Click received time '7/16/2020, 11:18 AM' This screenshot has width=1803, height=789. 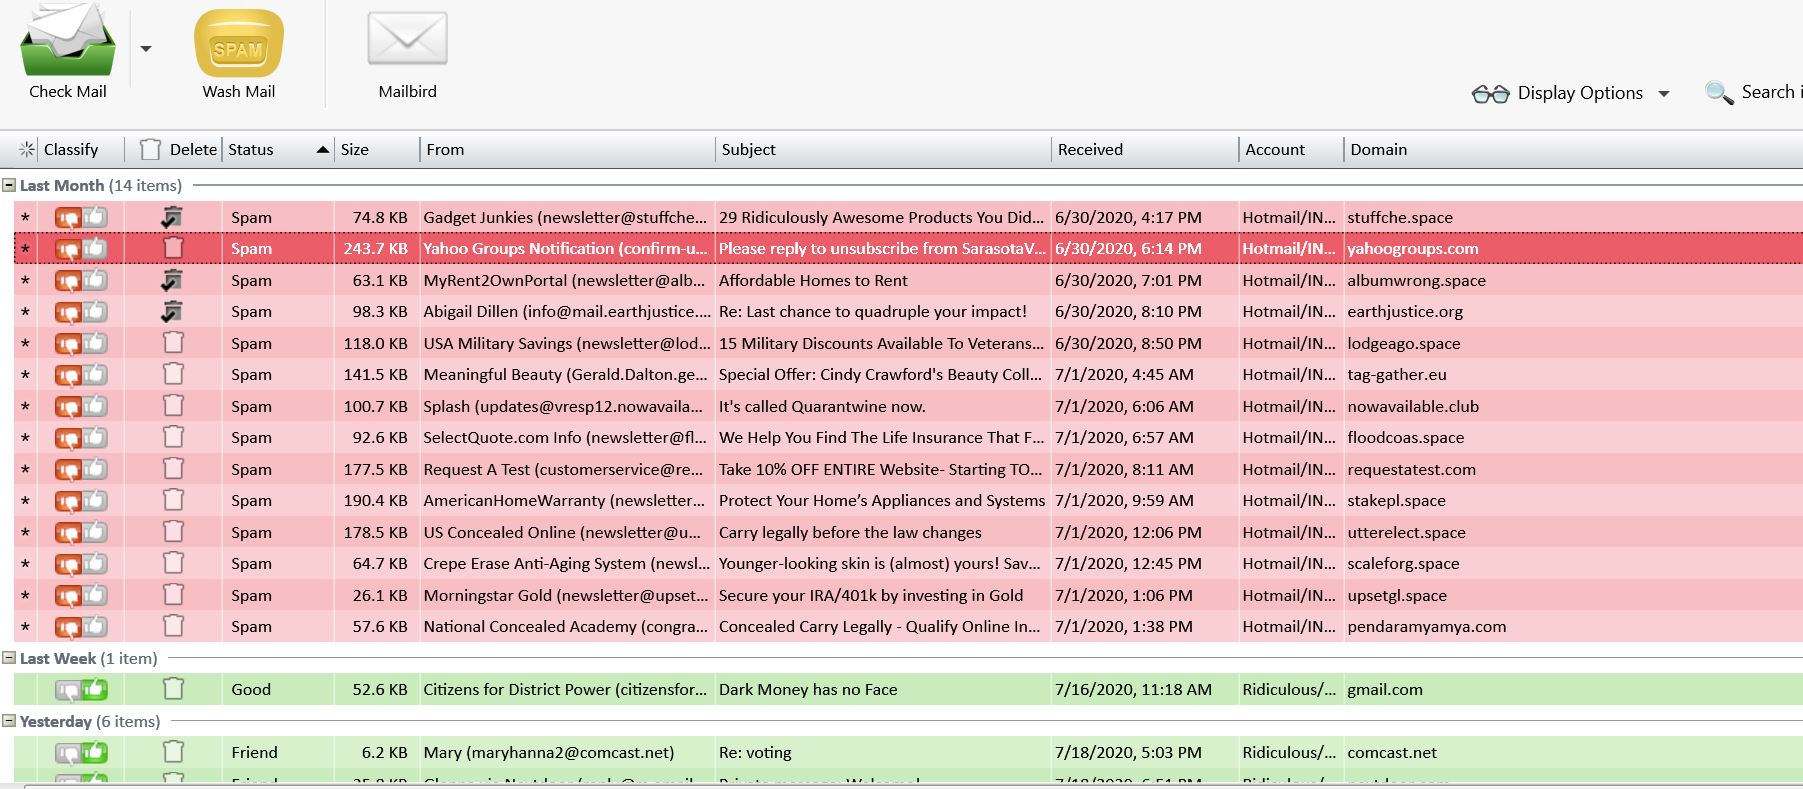pos(1133,689)
